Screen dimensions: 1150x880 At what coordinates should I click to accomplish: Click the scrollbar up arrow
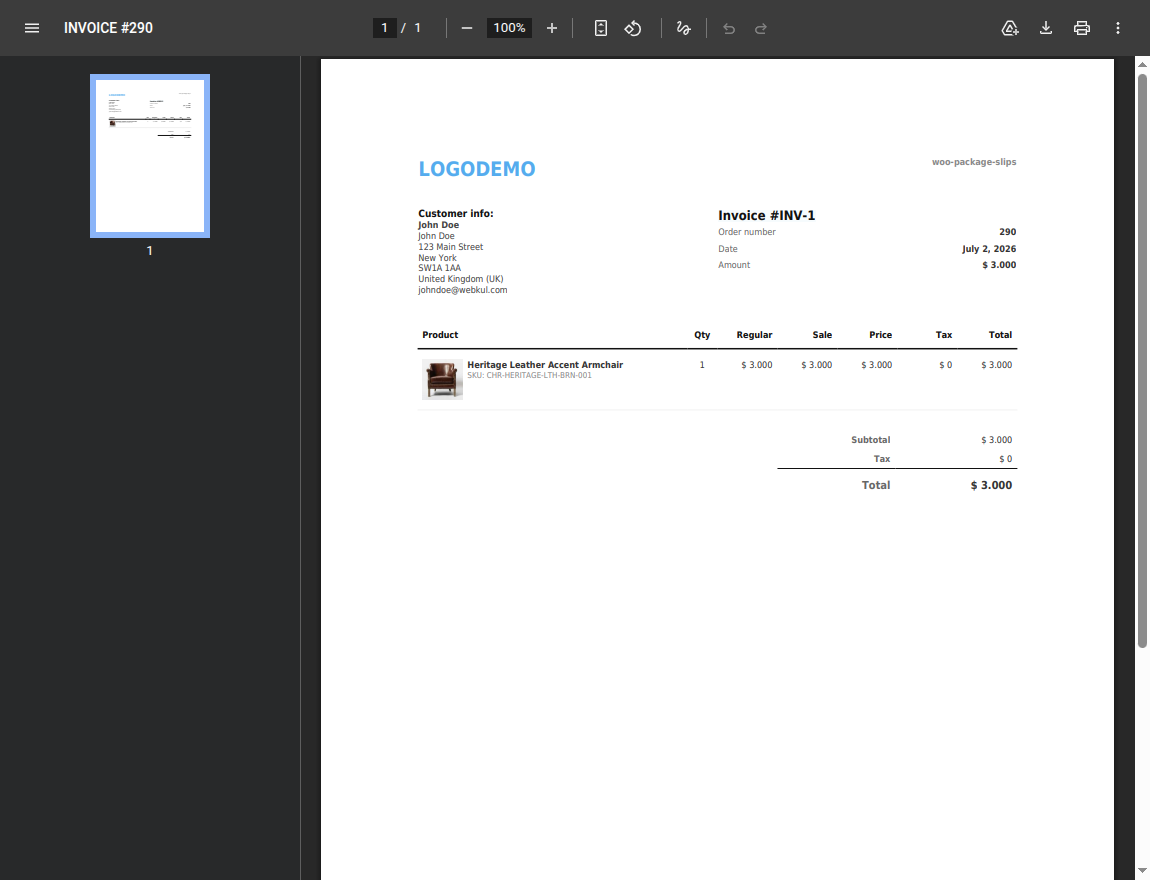[1142, 65]
